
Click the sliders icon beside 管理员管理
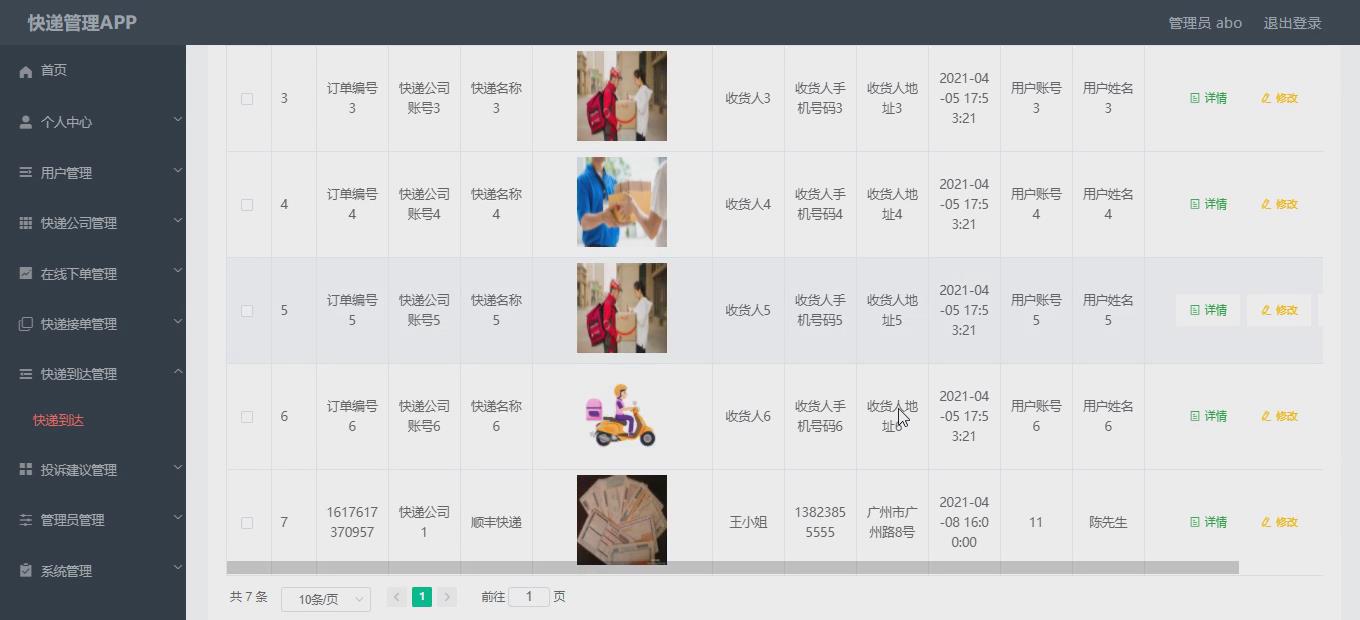click(26, 520)
